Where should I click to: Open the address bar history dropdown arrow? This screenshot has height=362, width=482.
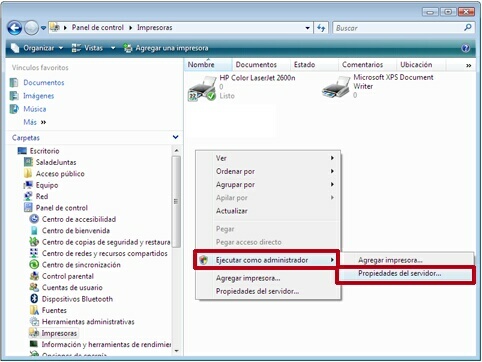[307, 28]
